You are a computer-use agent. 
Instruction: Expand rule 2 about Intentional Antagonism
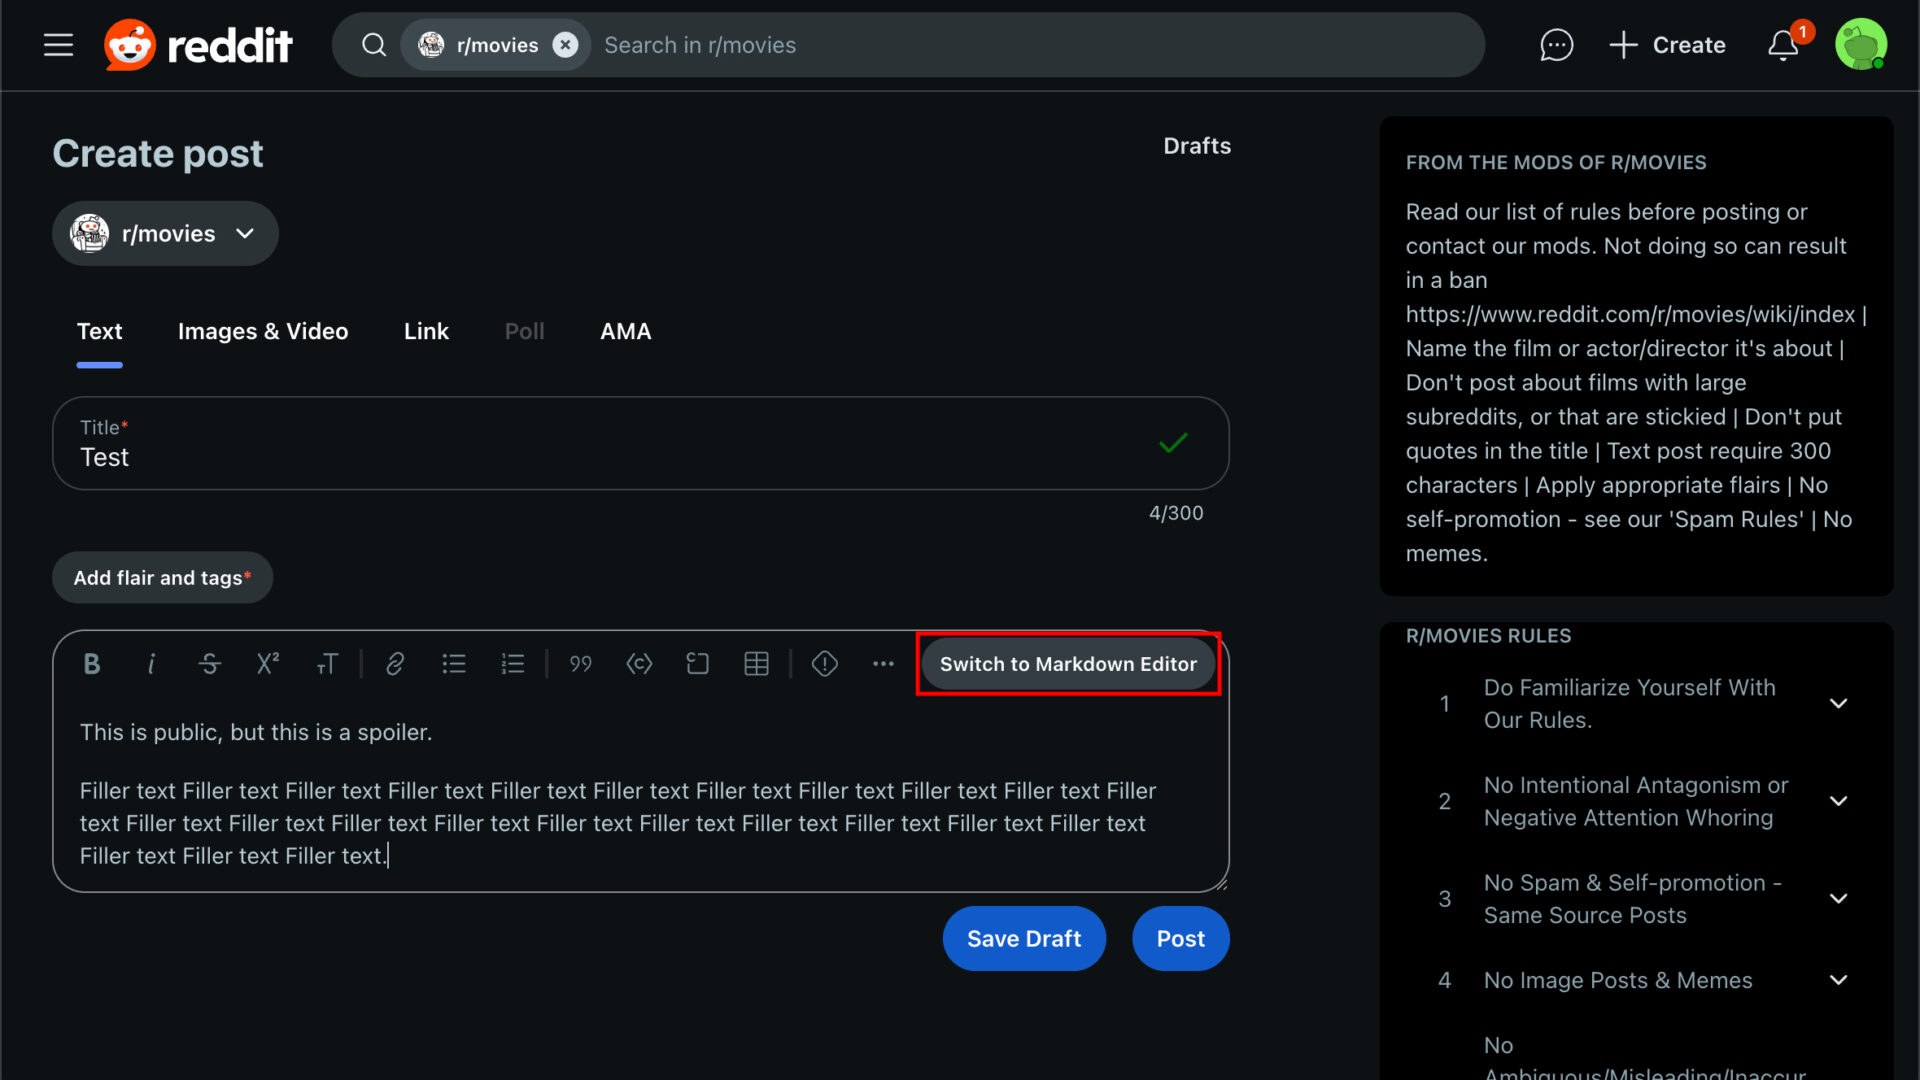tap(1840, 801)
